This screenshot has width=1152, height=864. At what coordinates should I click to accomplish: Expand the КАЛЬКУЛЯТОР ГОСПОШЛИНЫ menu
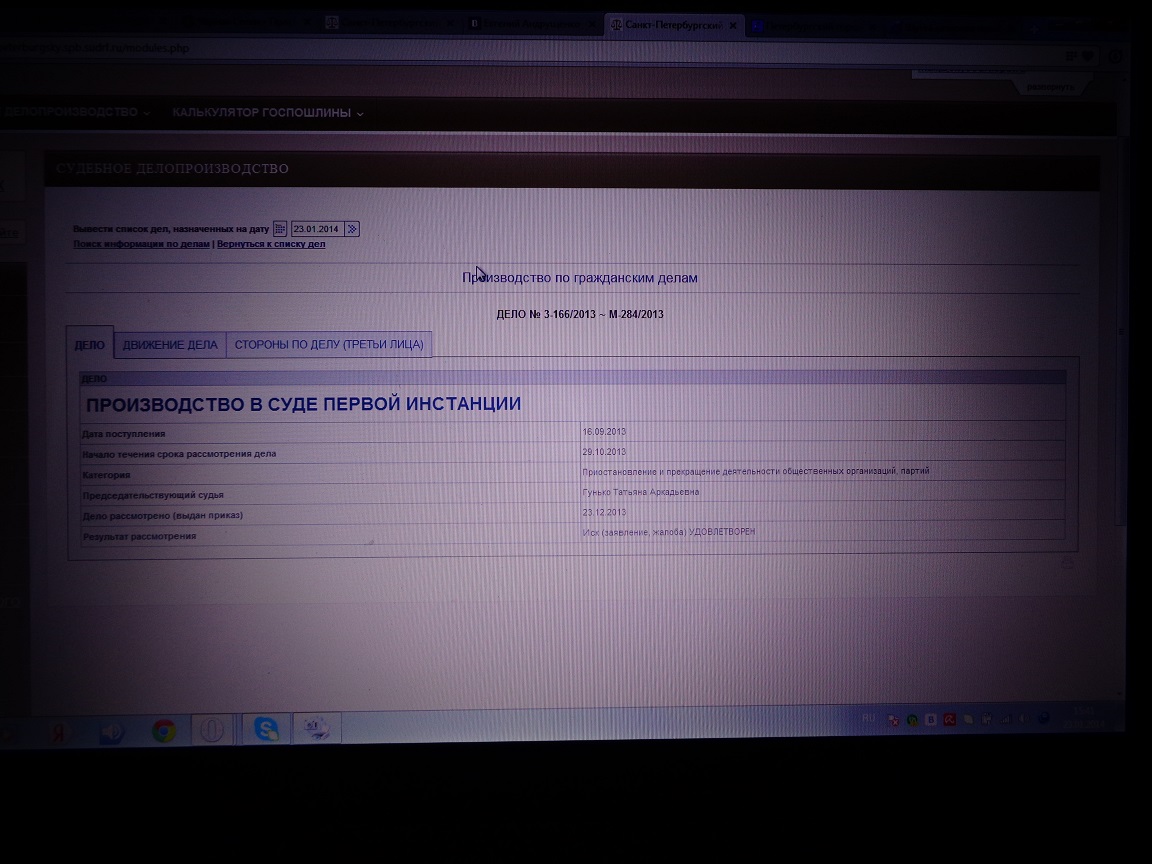267,113
